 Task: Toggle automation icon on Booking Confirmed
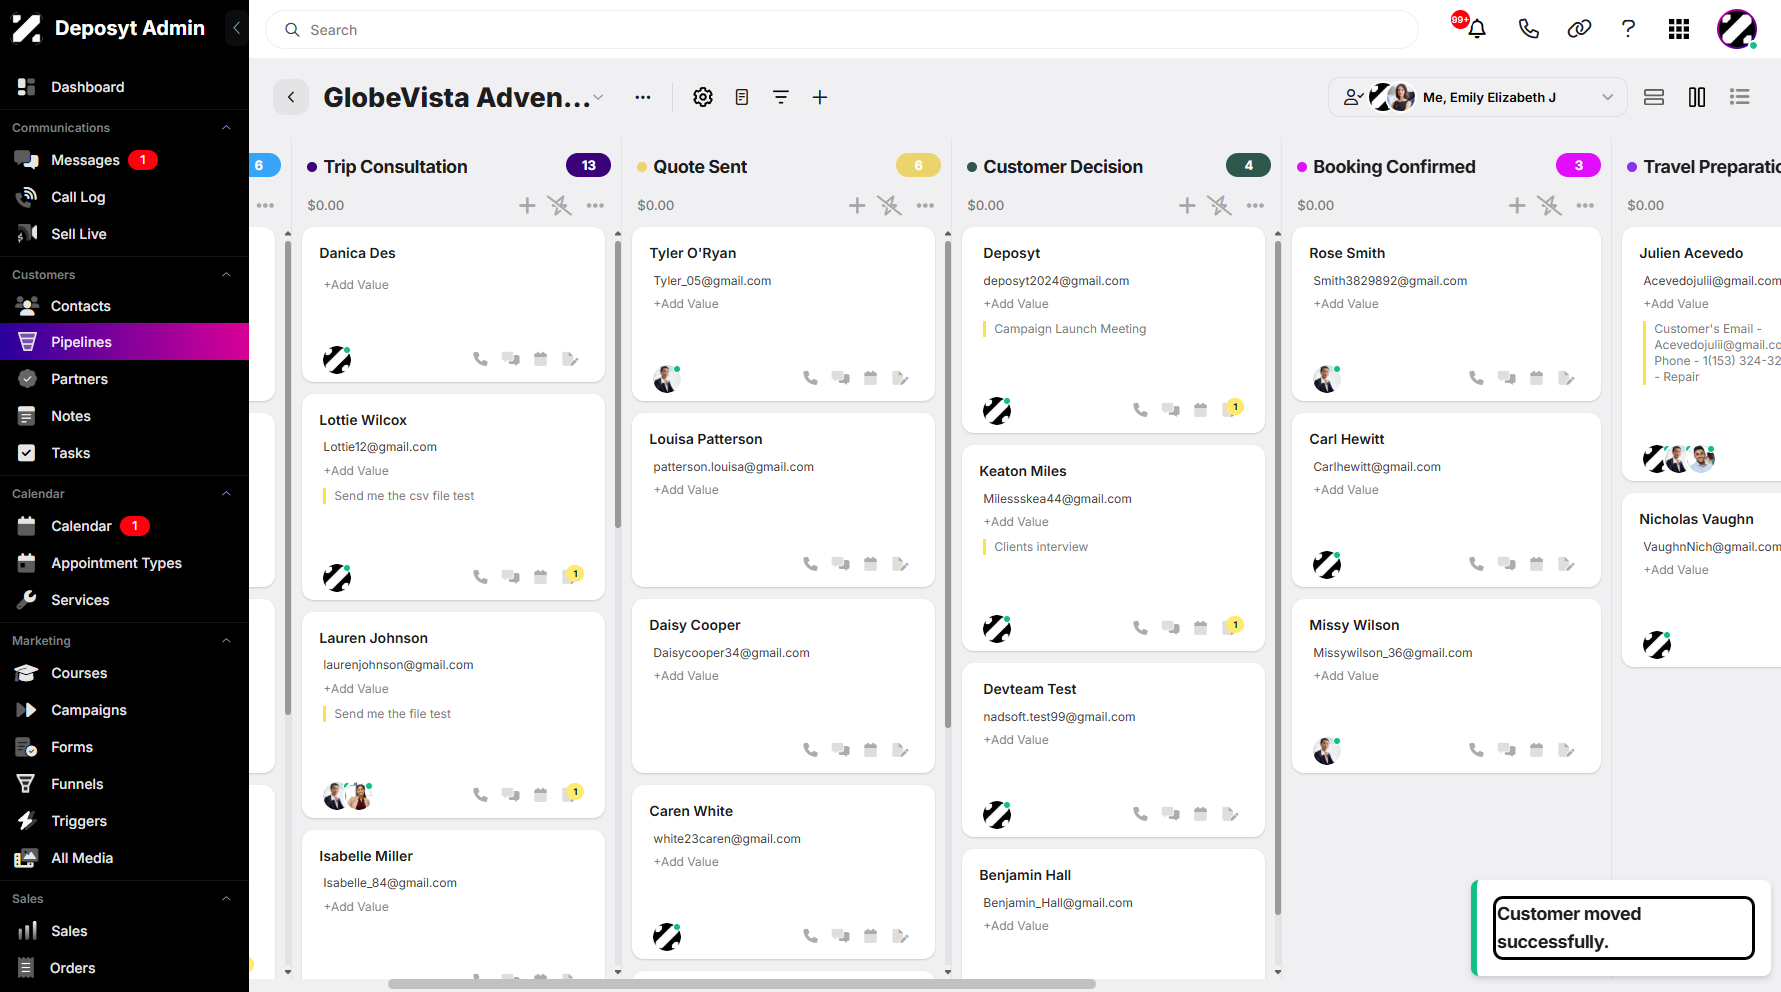(1550, 205)
